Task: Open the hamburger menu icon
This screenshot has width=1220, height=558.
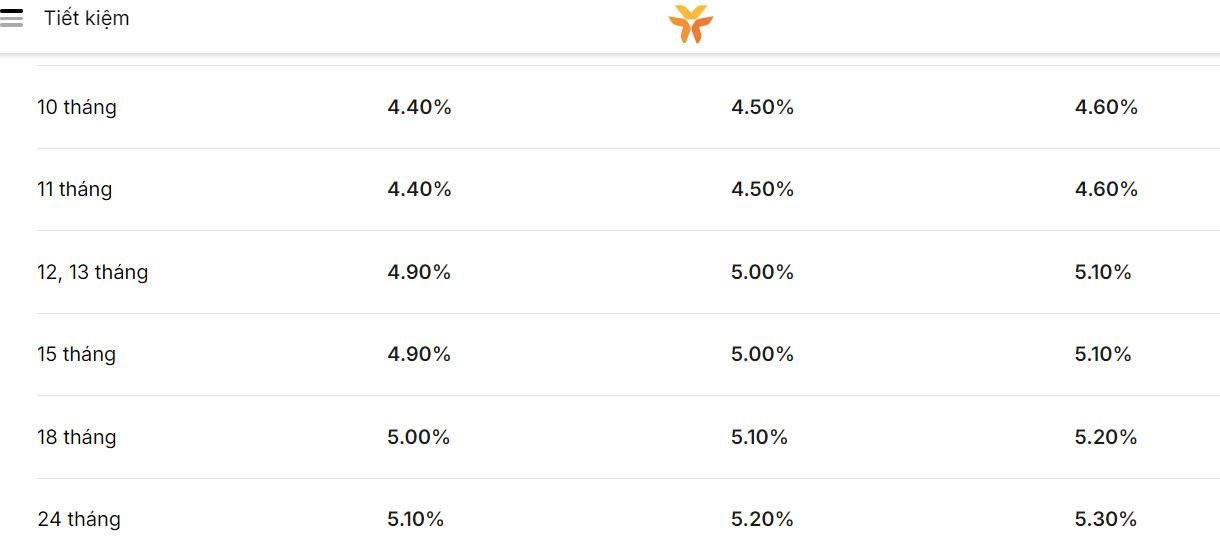Action: pyautogui.click(x=11, y=19)
